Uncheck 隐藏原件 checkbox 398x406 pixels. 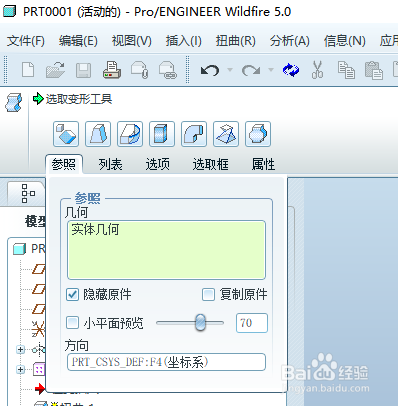(72, 295)
